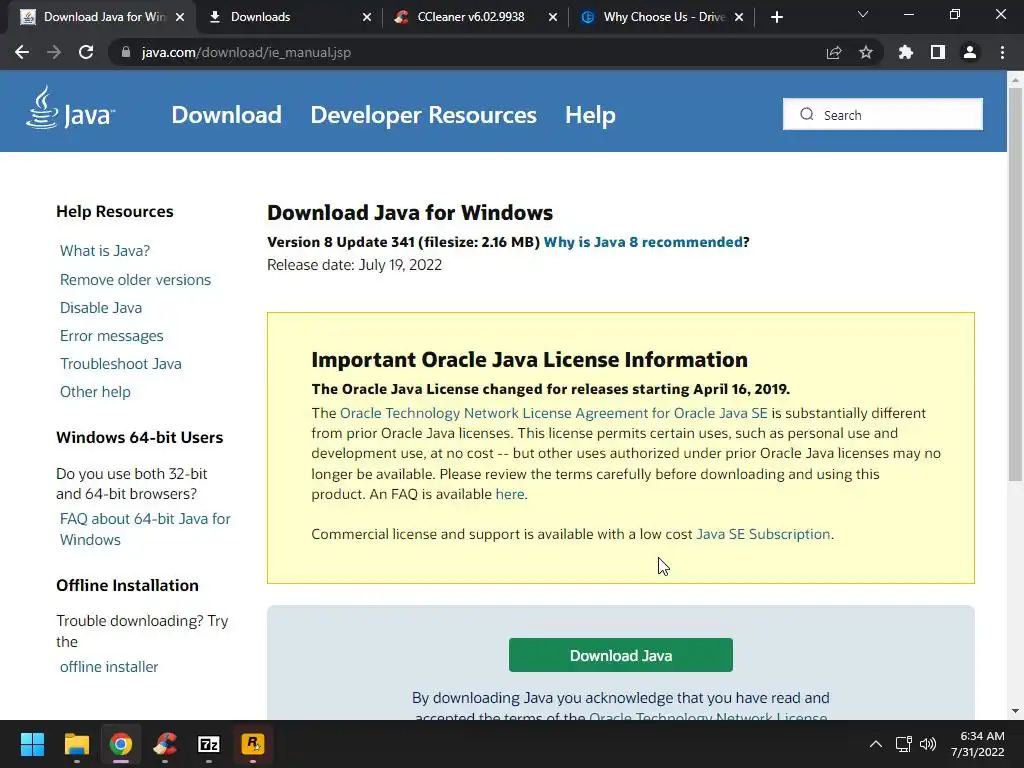Screen dimensions: 1024x768
Task: Switch to the Downloads tab
Action: click(289, 17)
